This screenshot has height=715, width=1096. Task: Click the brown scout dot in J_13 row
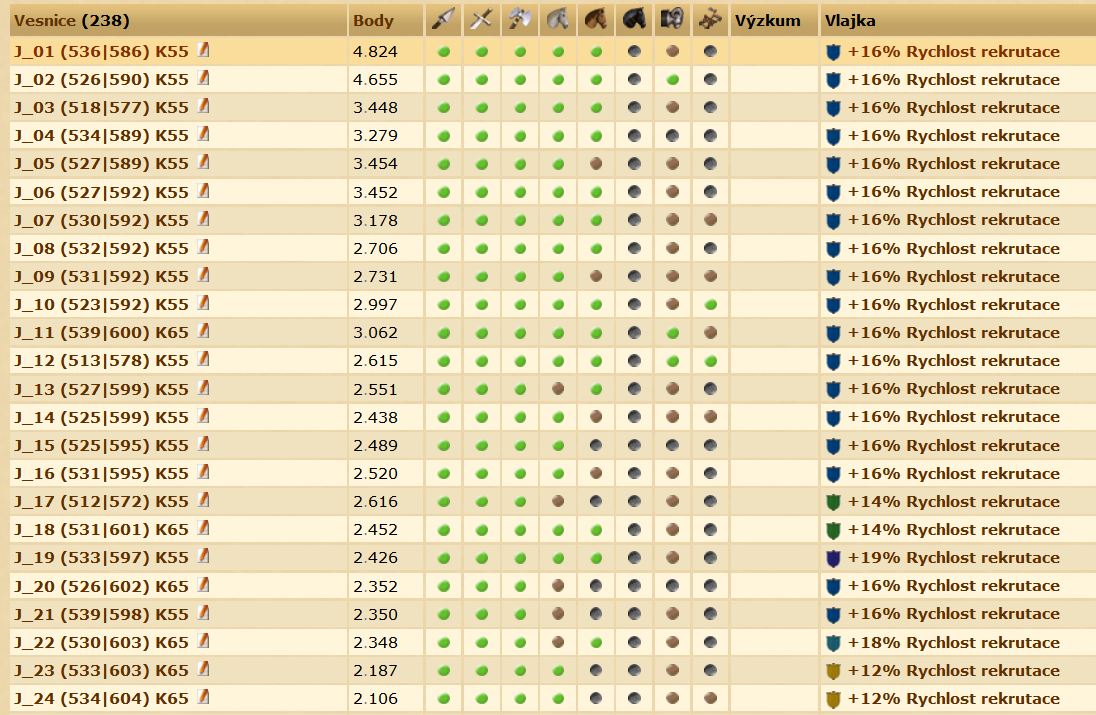(558, 389)
